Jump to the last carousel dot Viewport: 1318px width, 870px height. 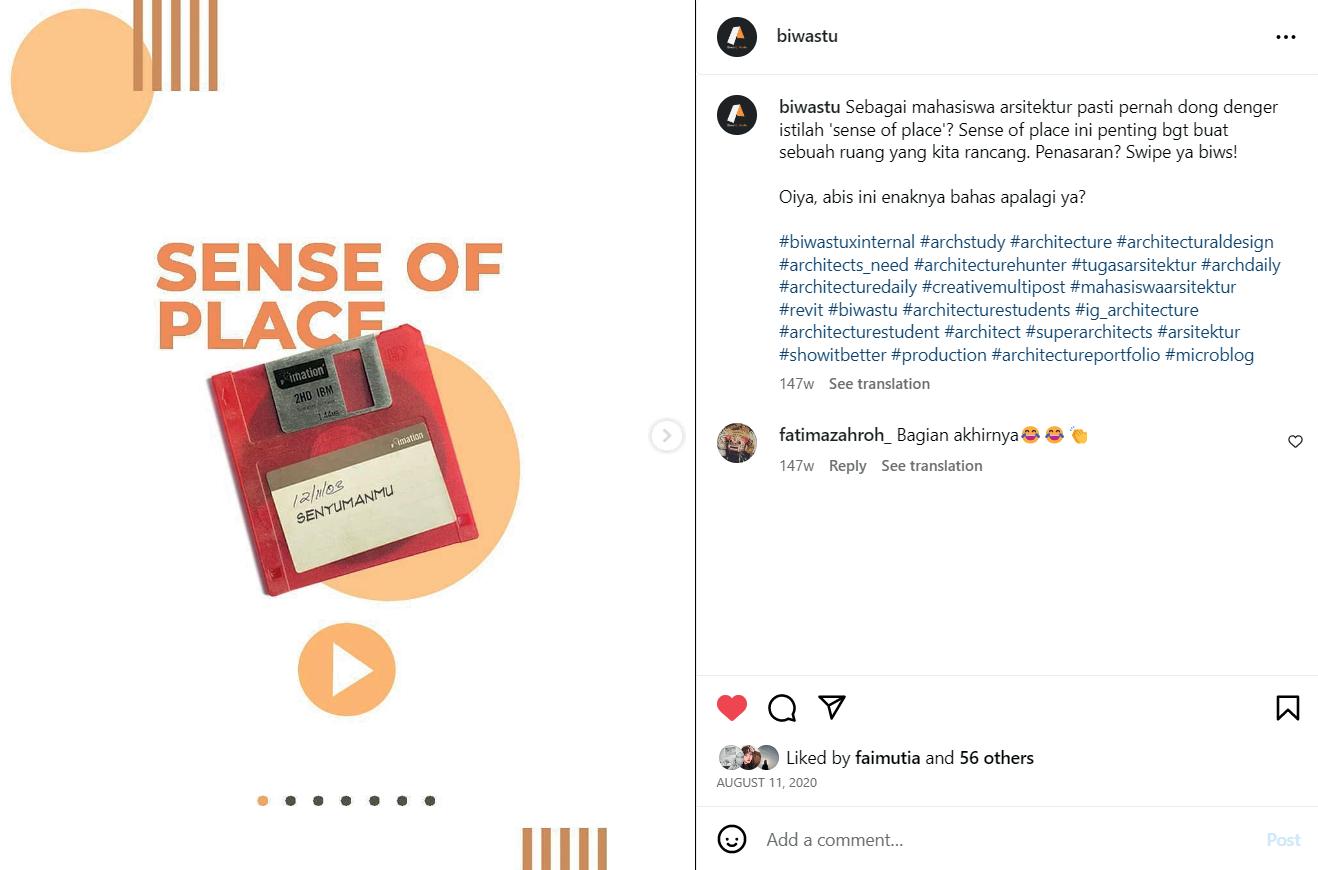[430, 801]
